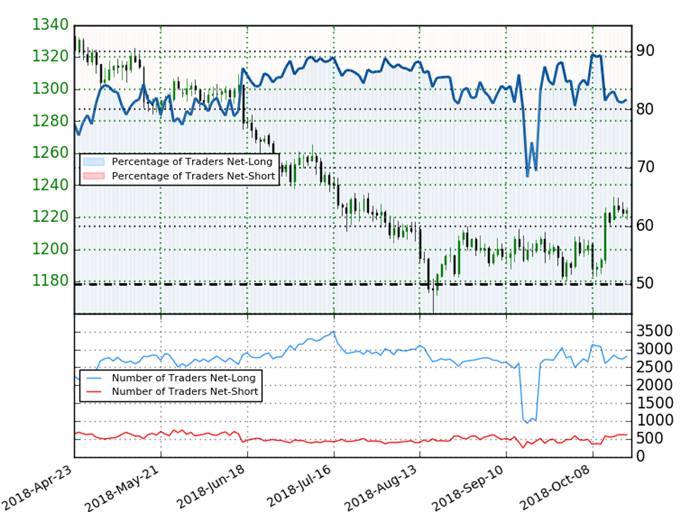
Task: Click the red line legend marker for Net-Short count
Action: (x=94, y=391)
